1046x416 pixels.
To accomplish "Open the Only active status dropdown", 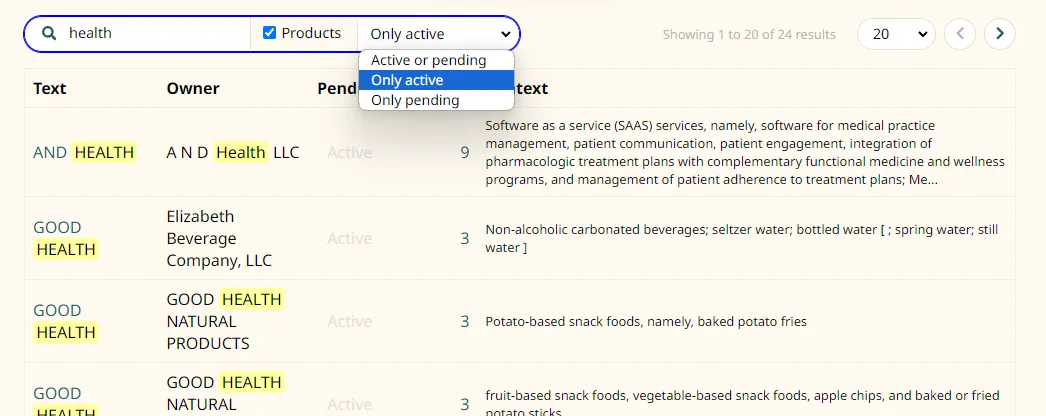I will pyautogui.click(x=438, y=34).
